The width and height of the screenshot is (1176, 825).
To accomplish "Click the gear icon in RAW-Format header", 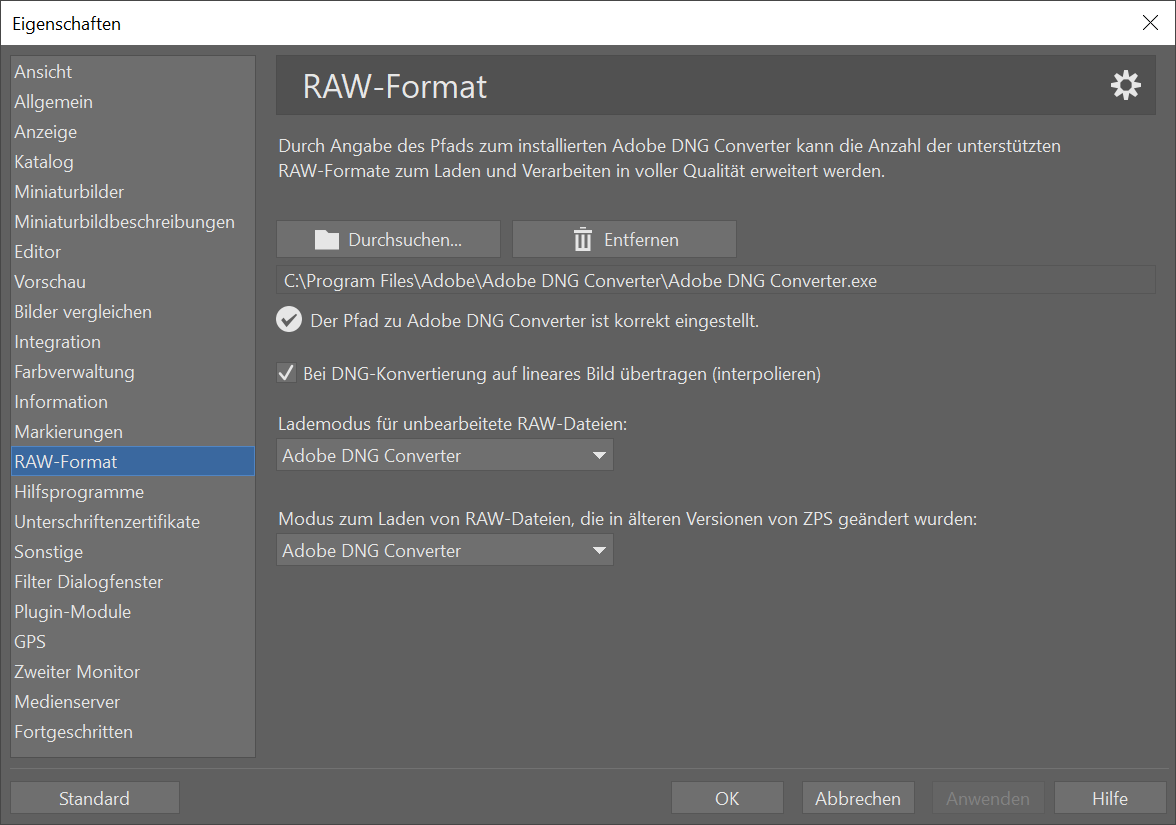I will 1125,86.
